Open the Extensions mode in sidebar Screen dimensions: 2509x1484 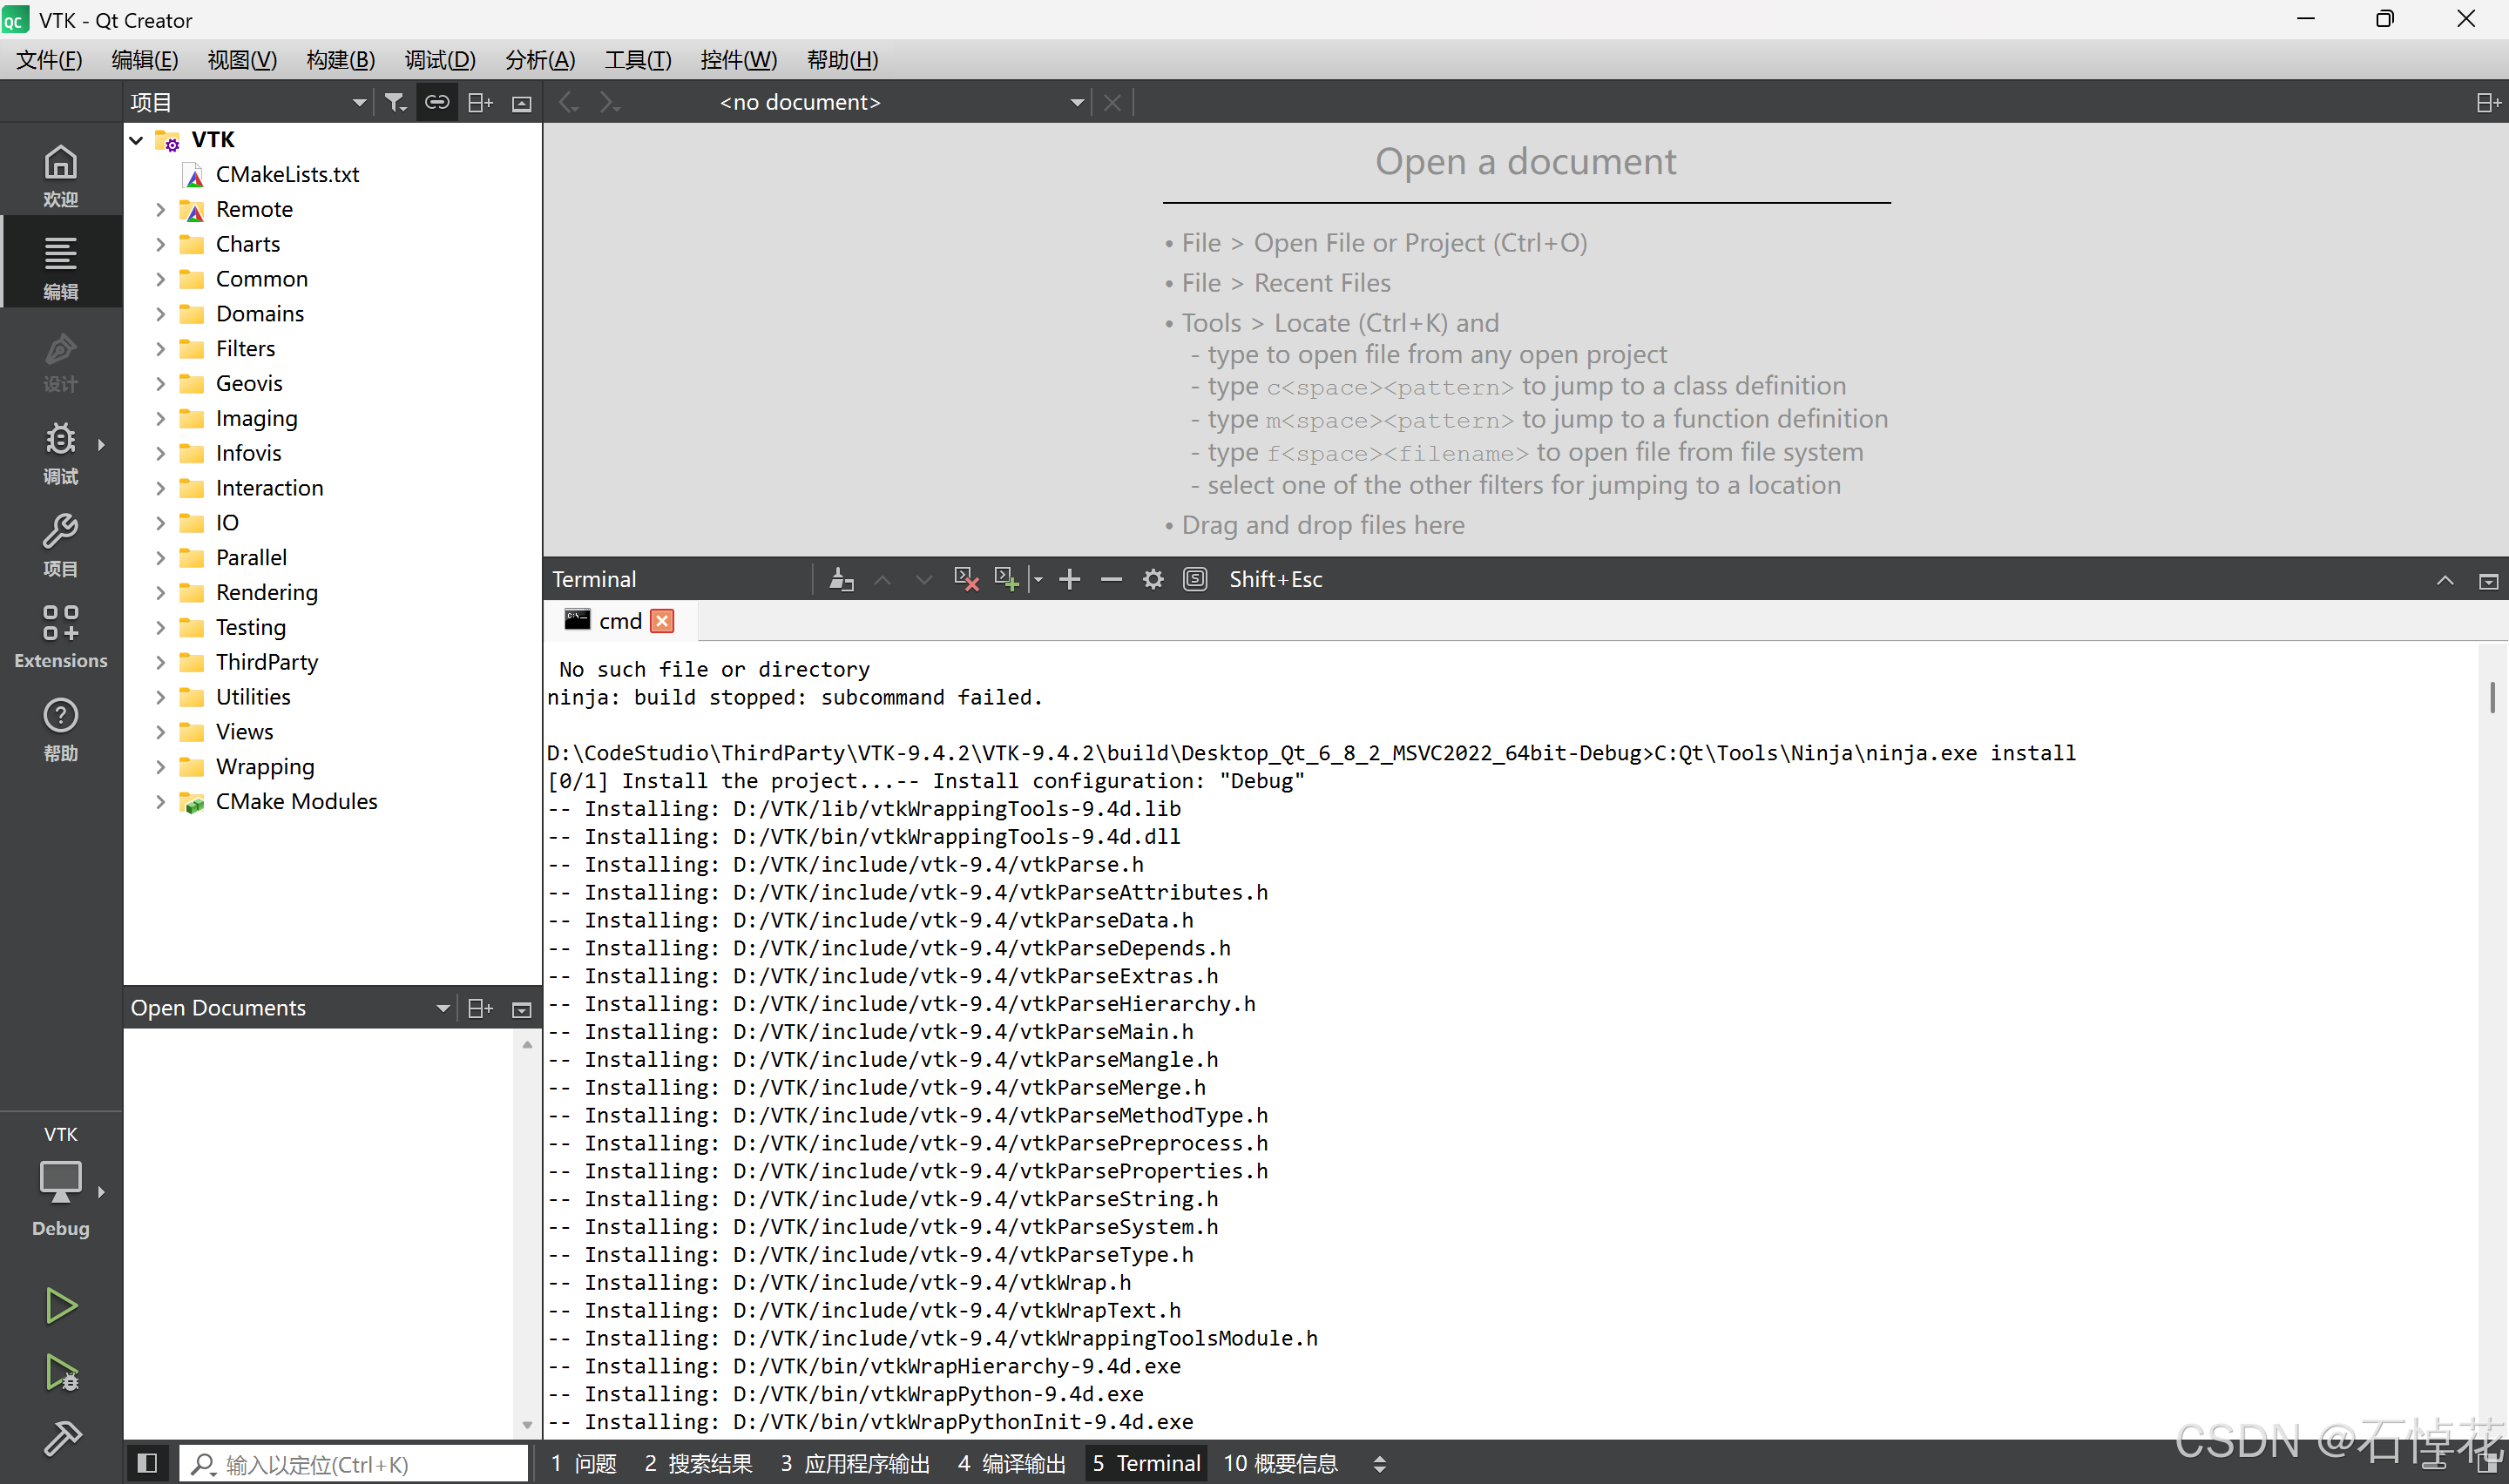(x=60, y=635)
